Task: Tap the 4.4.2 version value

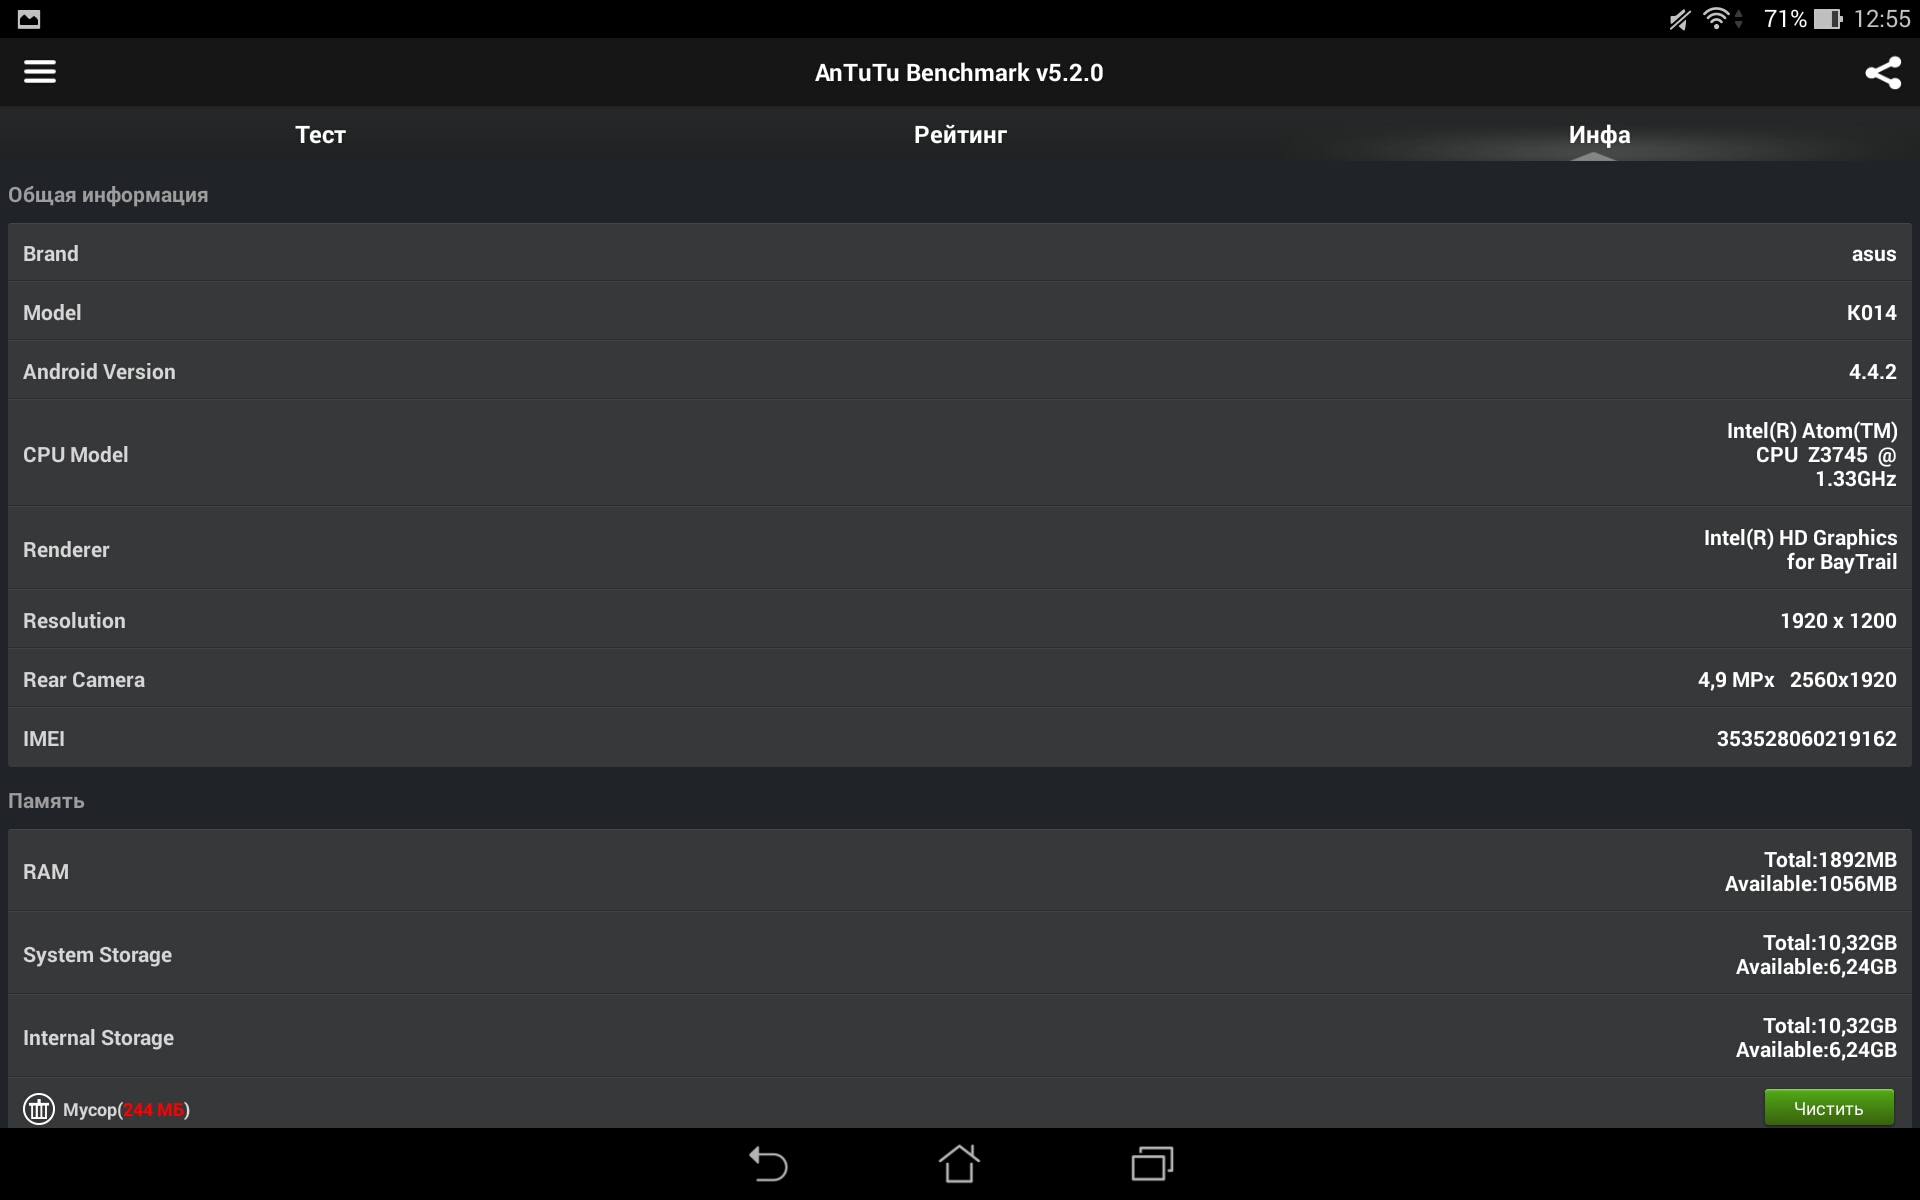Action: tap(1872, 372)
